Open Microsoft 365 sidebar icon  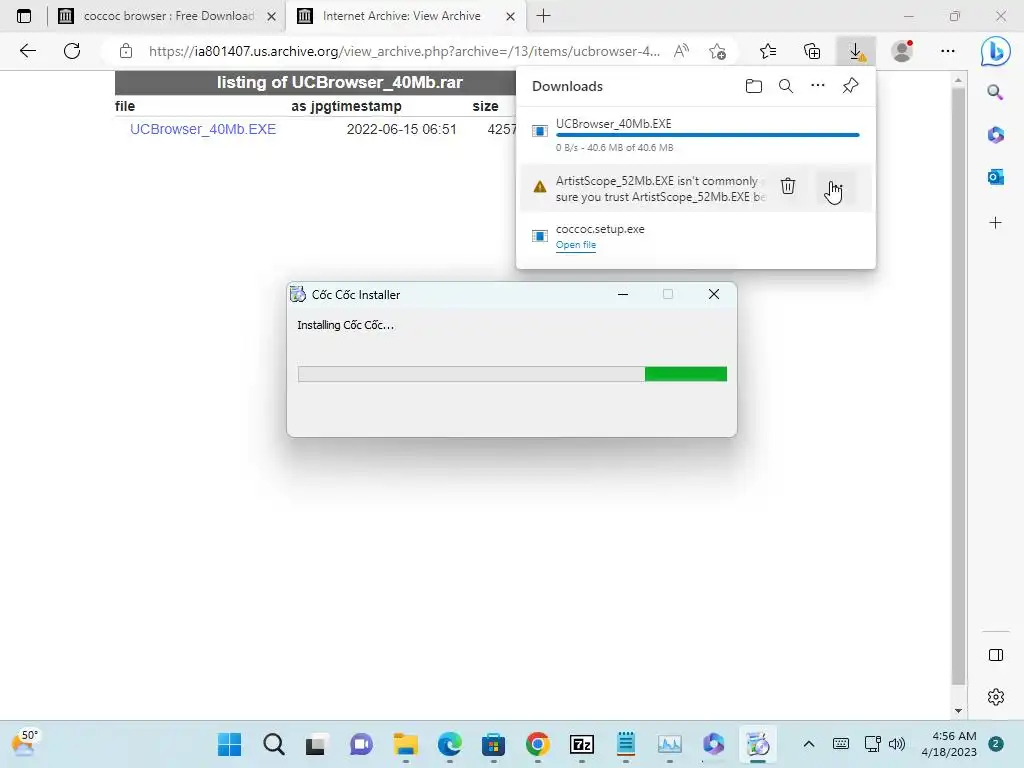[x=995, y=135]
